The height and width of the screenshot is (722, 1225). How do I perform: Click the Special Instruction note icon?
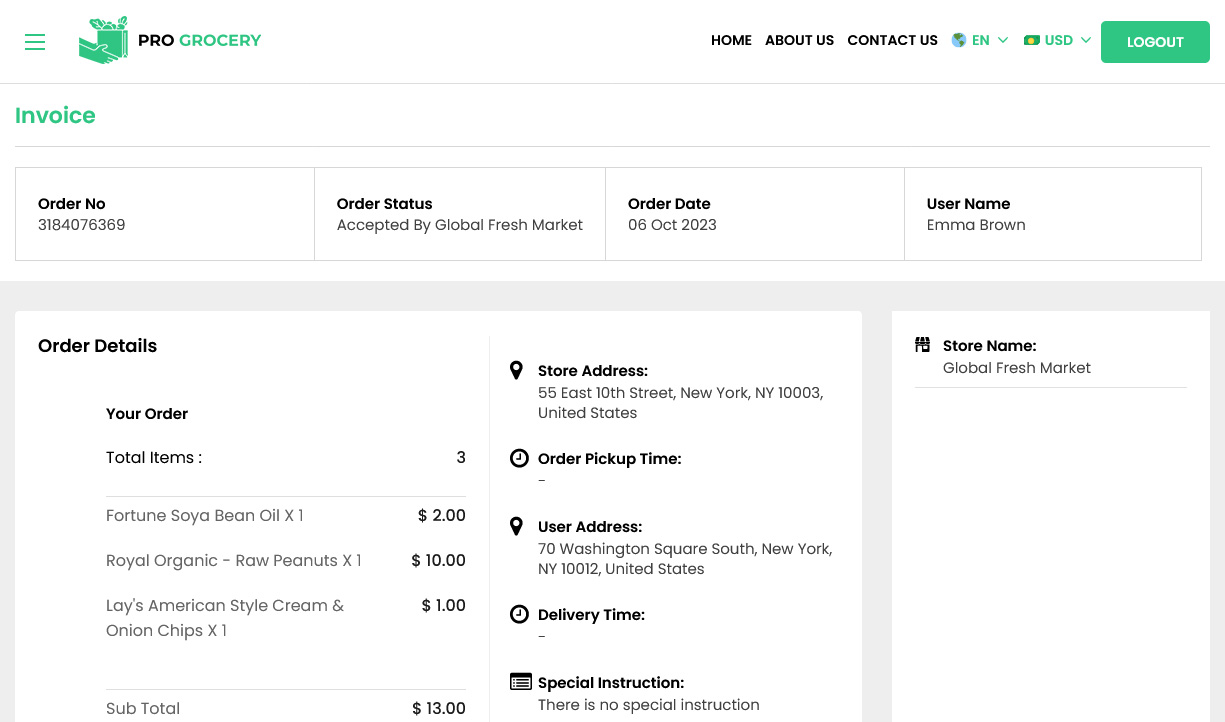pos(520,682)
